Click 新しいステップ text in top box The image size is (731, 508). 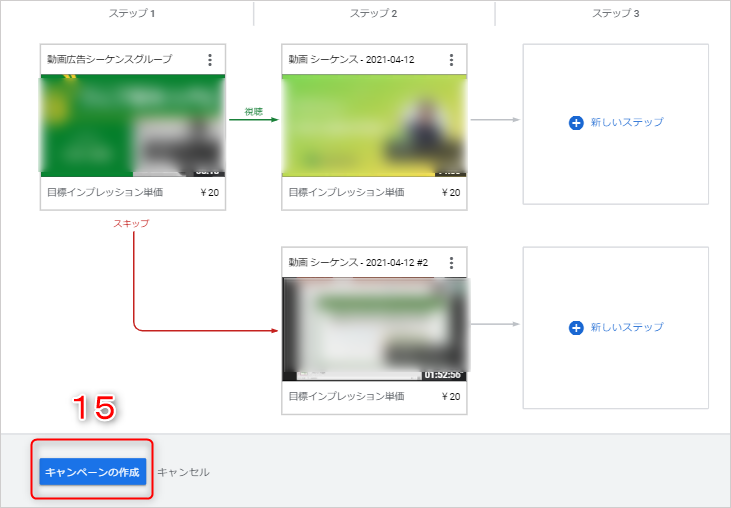click(627, 123)
